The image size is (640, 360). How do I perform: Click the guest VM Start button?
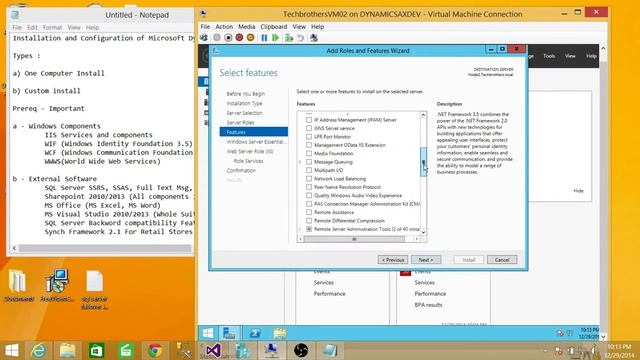208,333
